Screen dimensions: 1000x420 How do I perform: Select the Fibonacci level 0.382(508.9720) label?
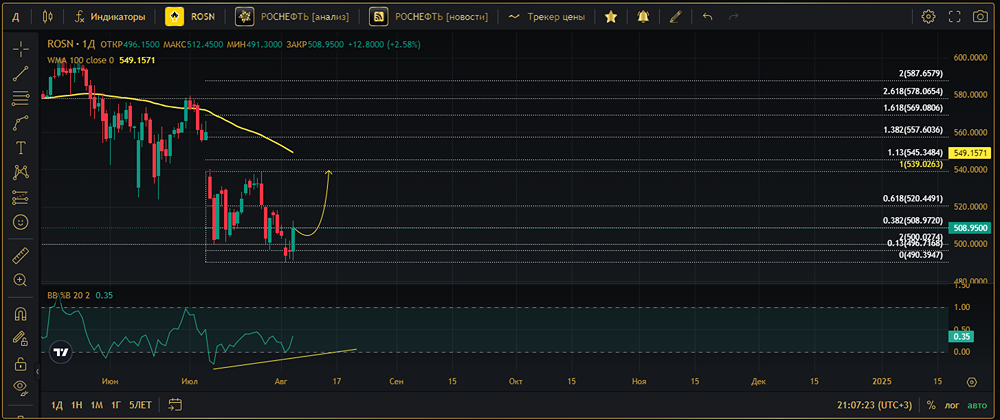point(913,221)
